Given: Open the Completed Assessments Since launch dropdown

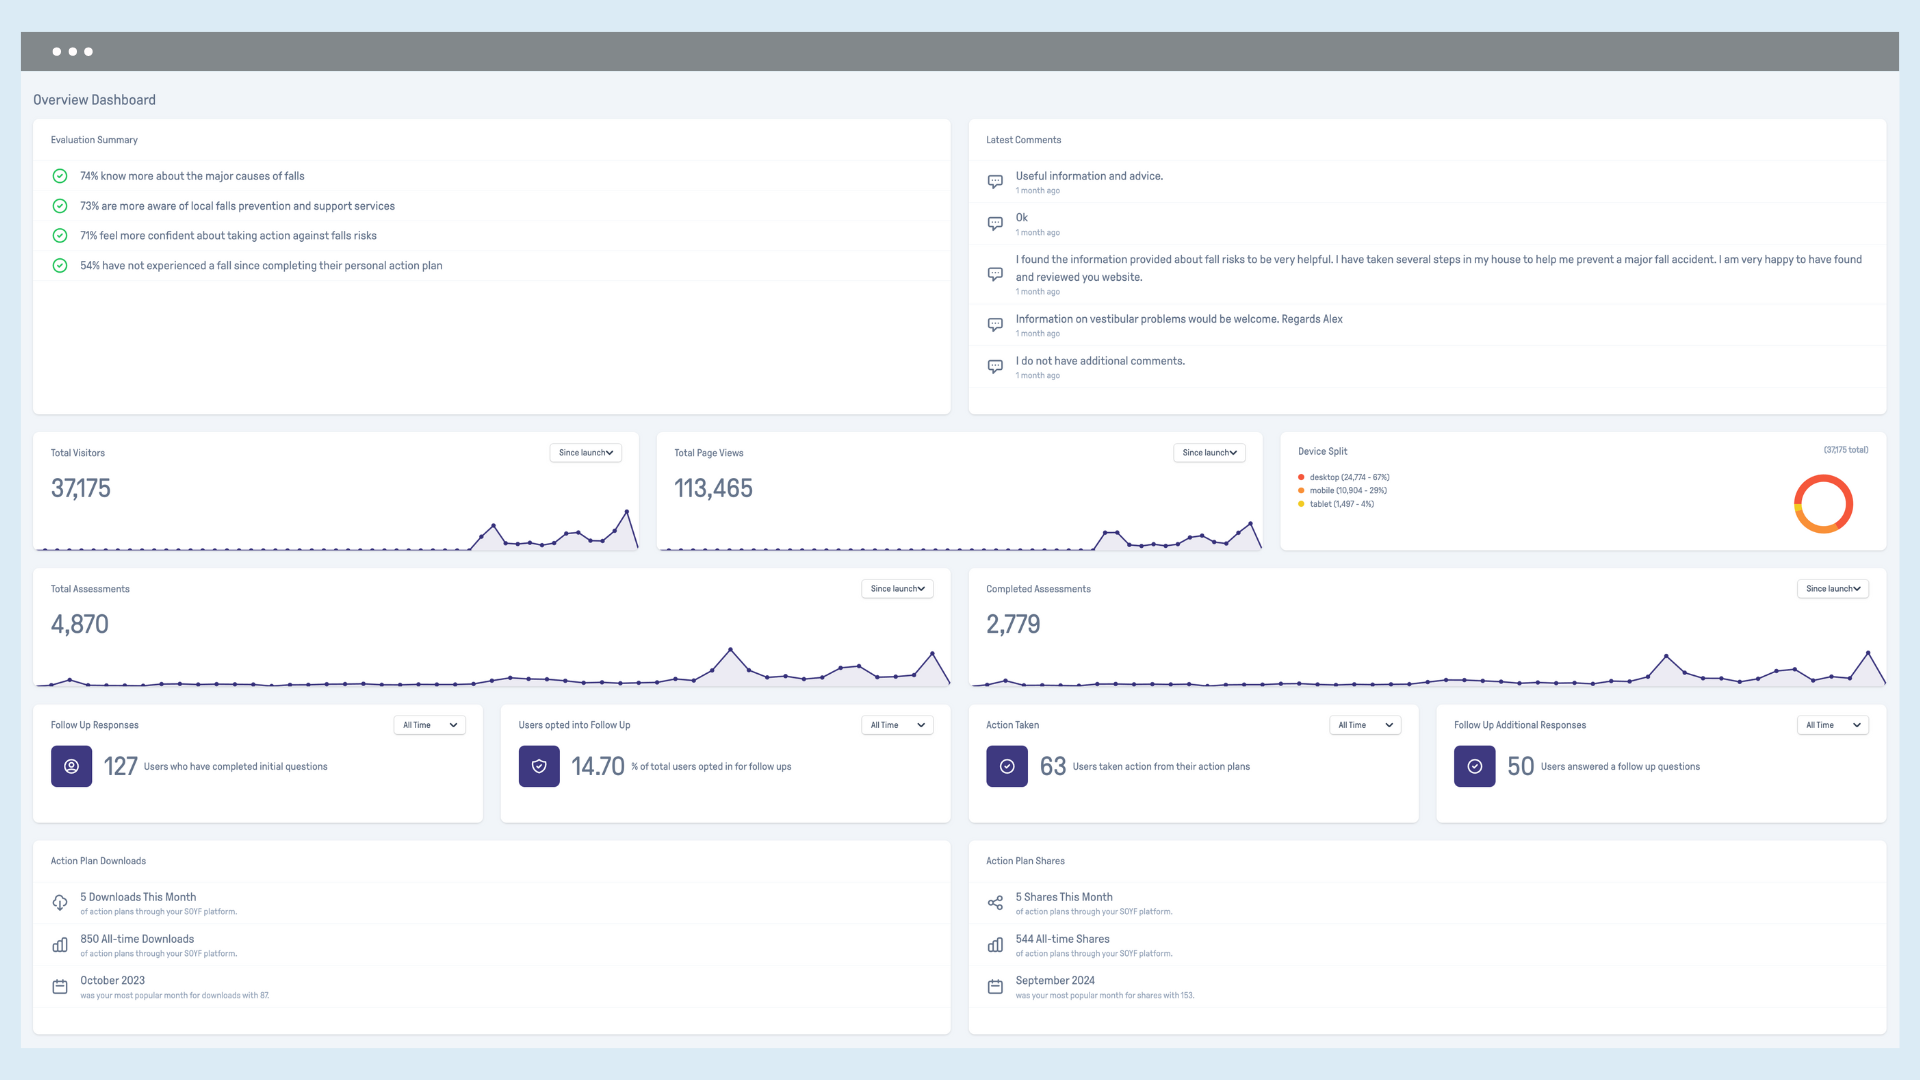Looking at the screenshot, I should tap(1832, 589).
